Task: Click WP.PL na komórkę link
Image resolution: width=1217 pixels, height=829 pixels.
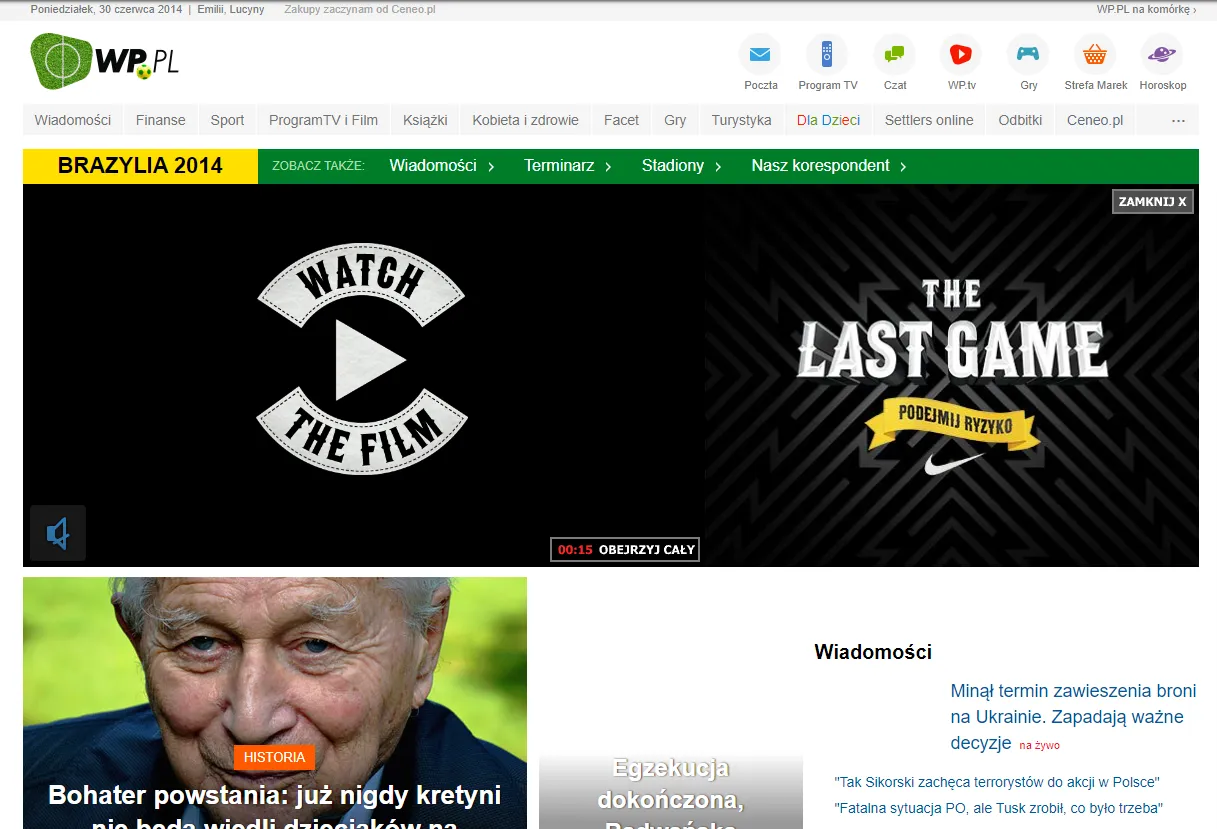Action: pyautogui.click(x=1146, y=9)
